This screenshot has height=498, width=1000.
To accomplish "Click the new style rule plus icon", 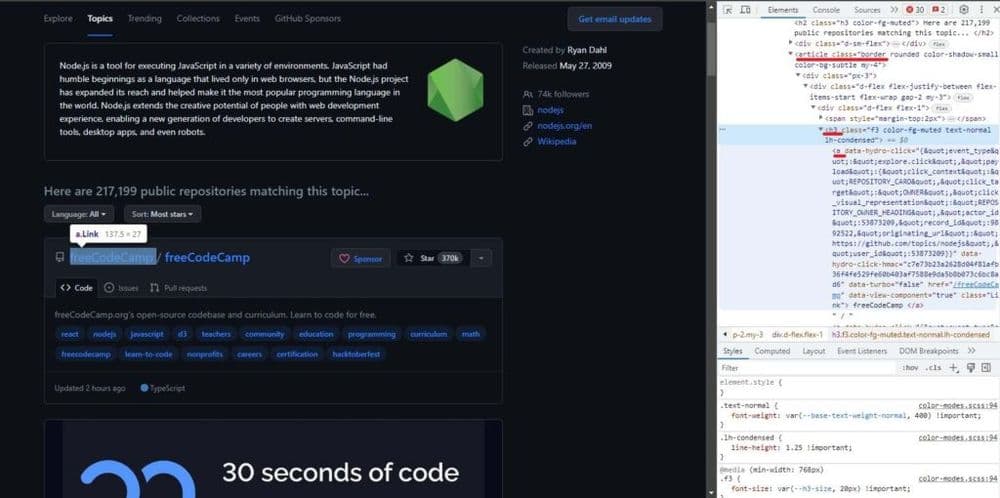I will pos(953,368).
